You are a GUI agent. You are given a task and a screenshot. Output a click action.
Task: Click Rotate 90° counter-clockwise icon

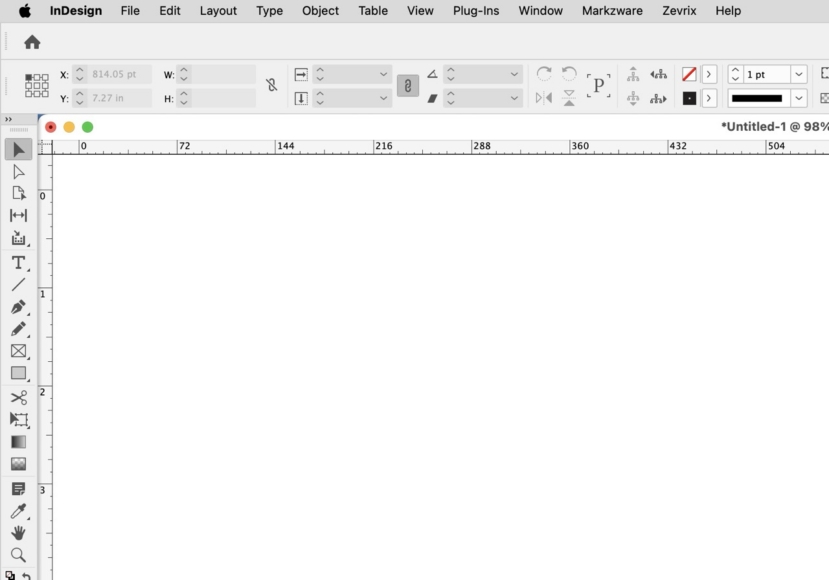click(x=569, y=73)
